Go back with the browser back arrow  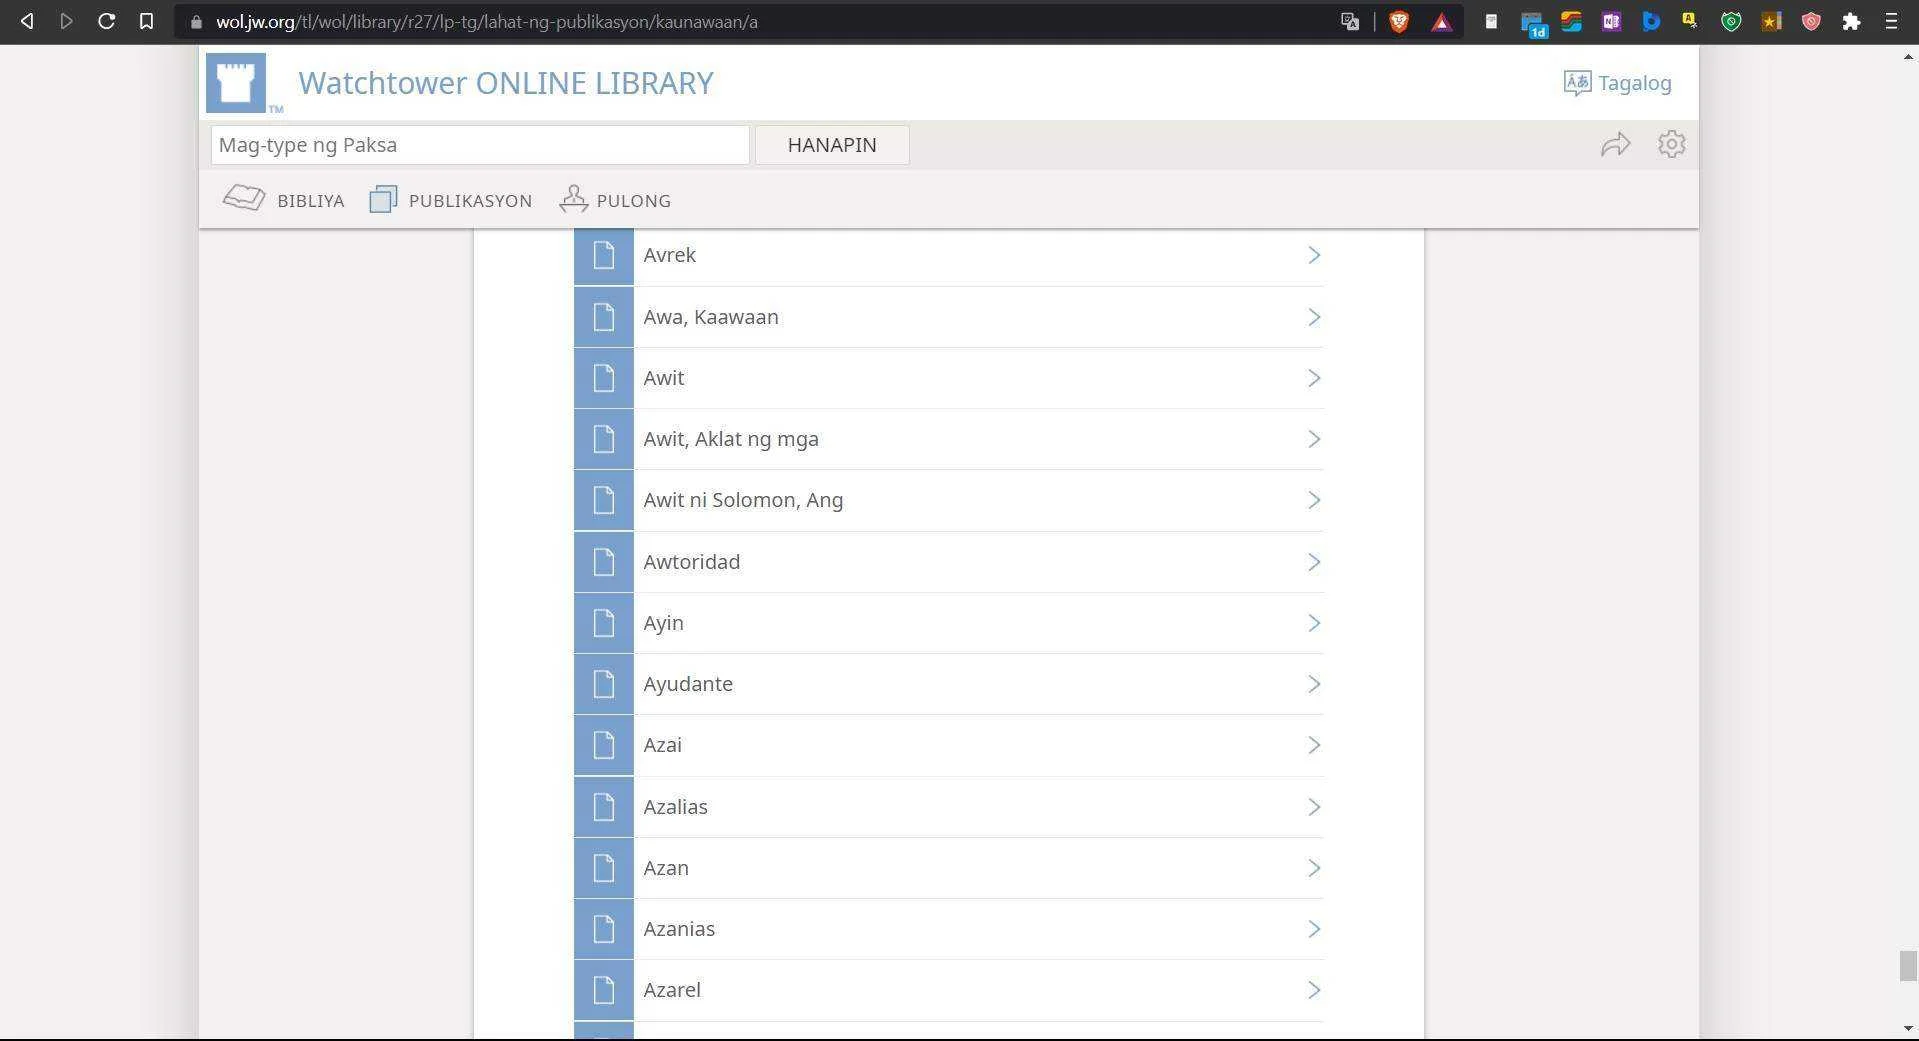[x=27, y=21]
